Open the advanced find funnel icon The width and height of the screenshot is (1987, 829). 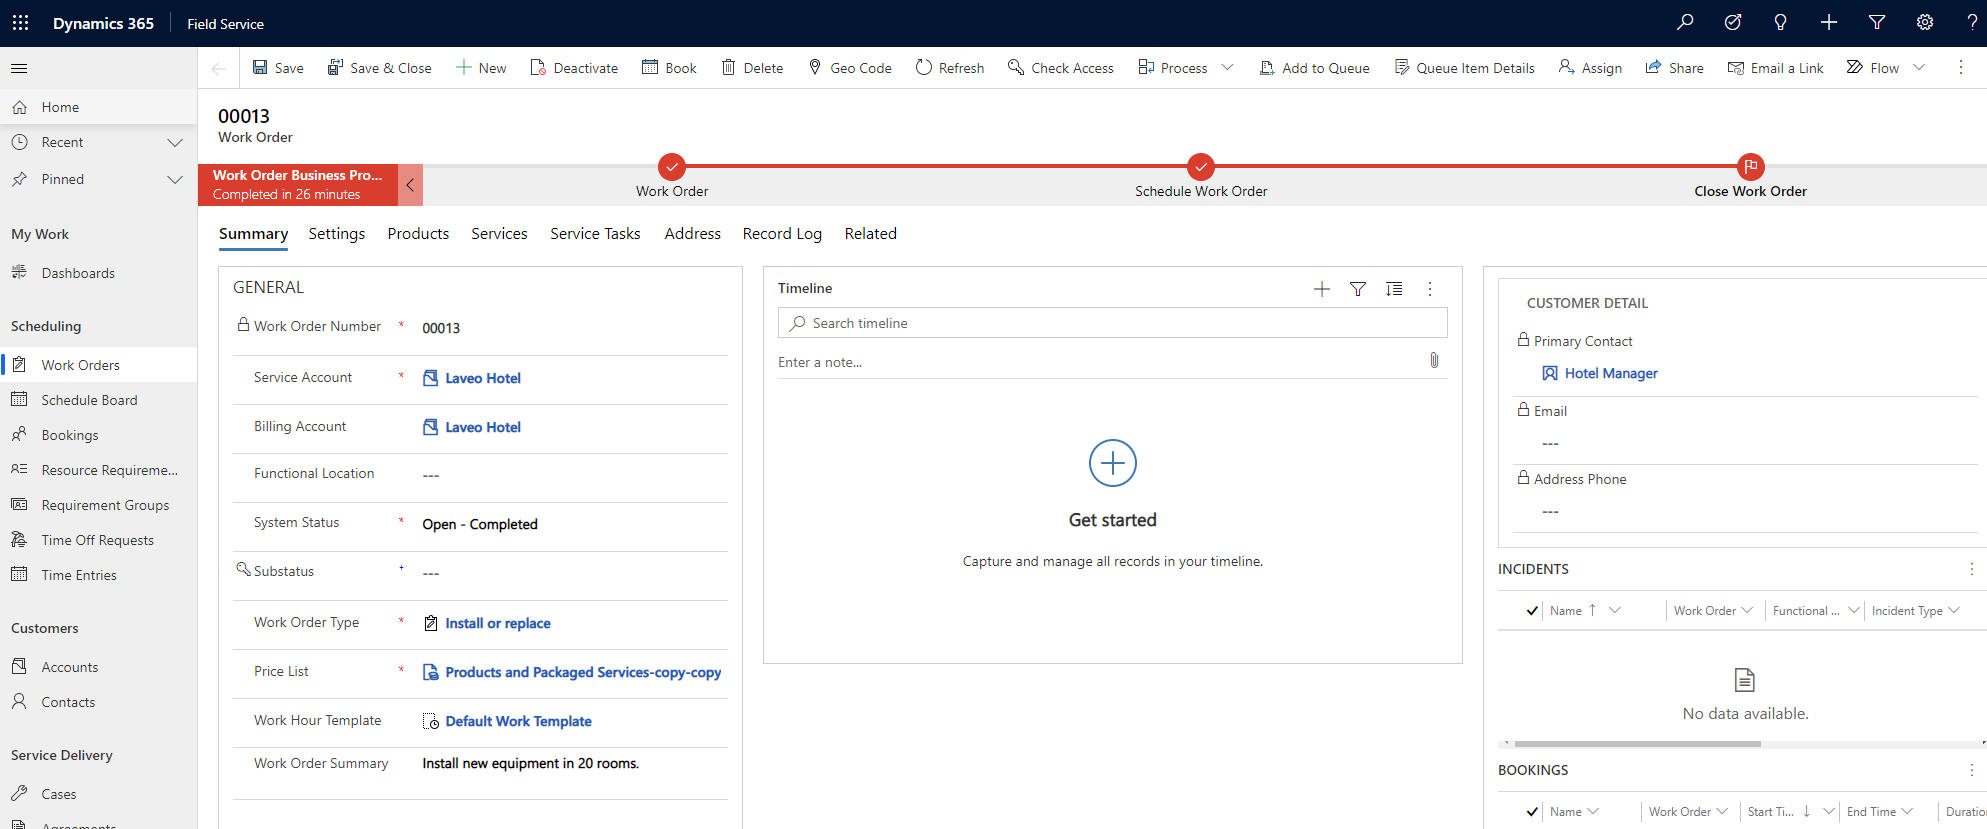coord(1876,22)
